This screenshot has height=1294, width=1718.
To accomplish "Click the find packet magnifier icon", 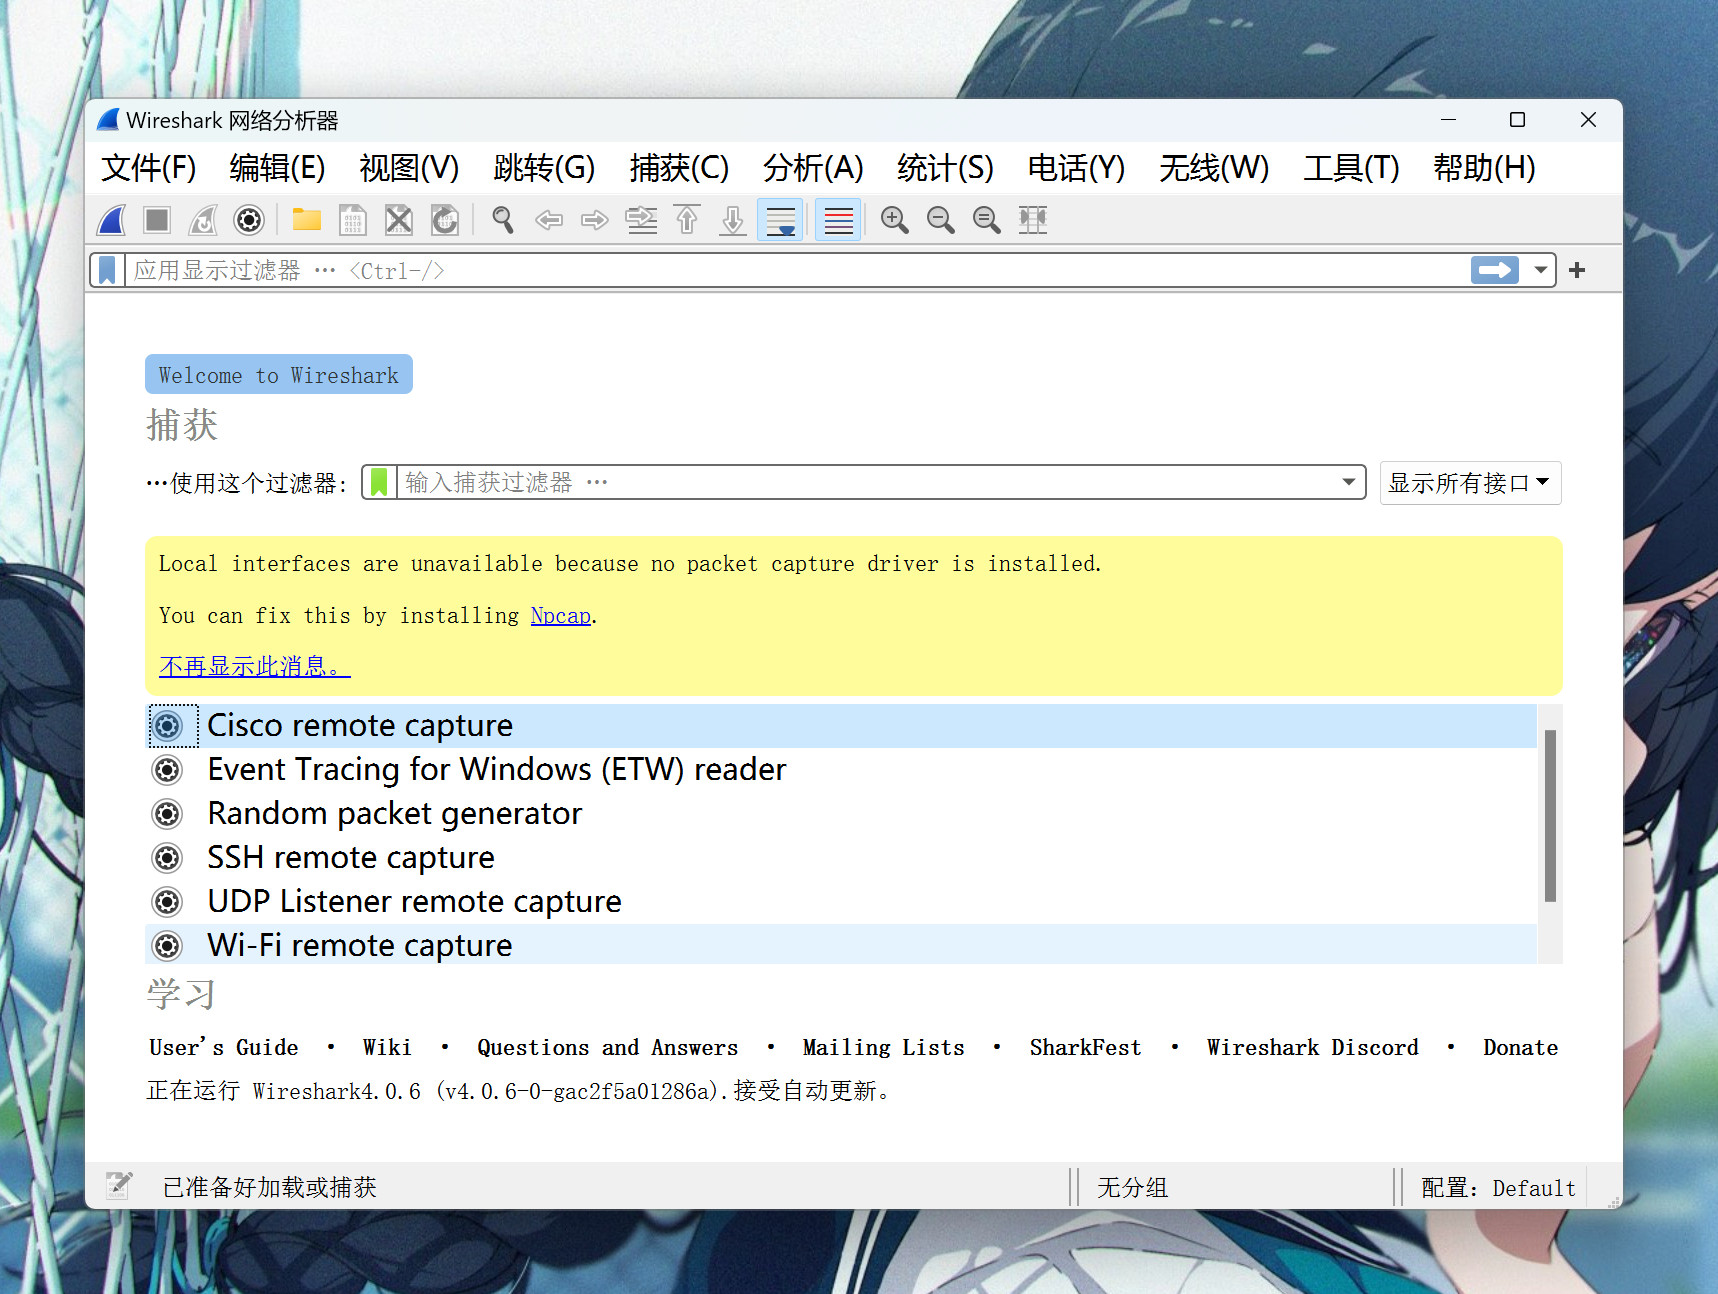I will click(x=503, y=220).
